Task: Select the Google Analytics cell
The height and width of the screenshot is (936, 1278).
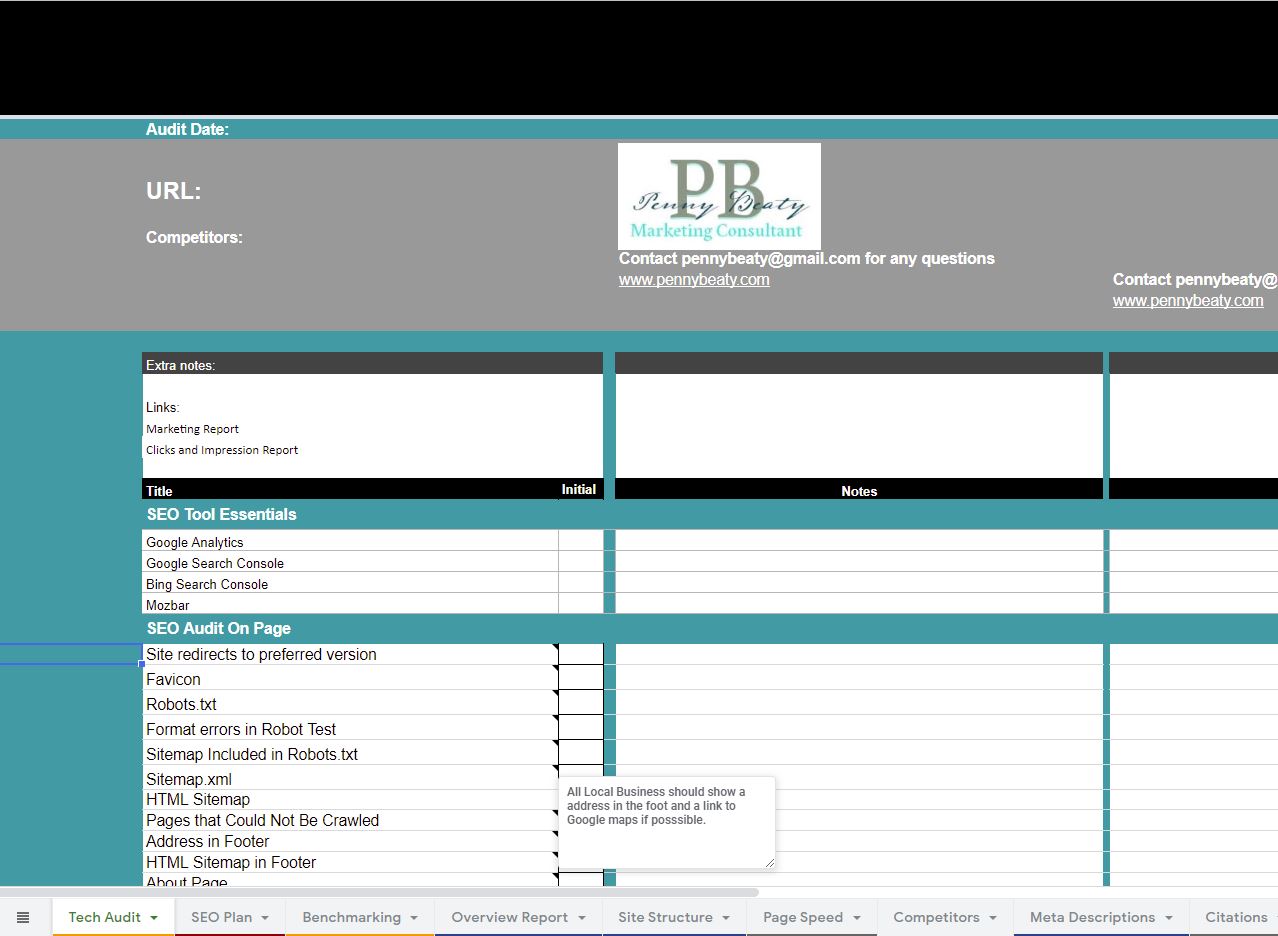Action: [350, 542]
